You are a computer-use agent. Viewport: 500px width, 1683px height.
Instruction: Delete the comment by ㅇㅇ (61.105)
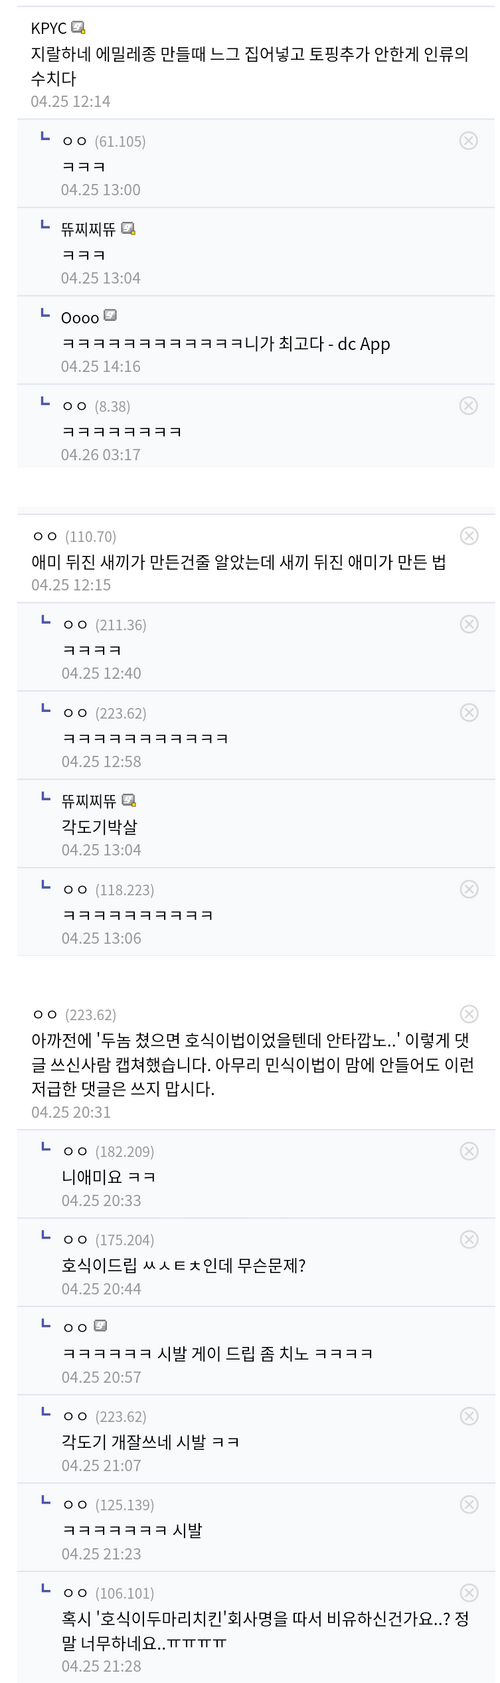pyautogui.click(x=468, y=141)
